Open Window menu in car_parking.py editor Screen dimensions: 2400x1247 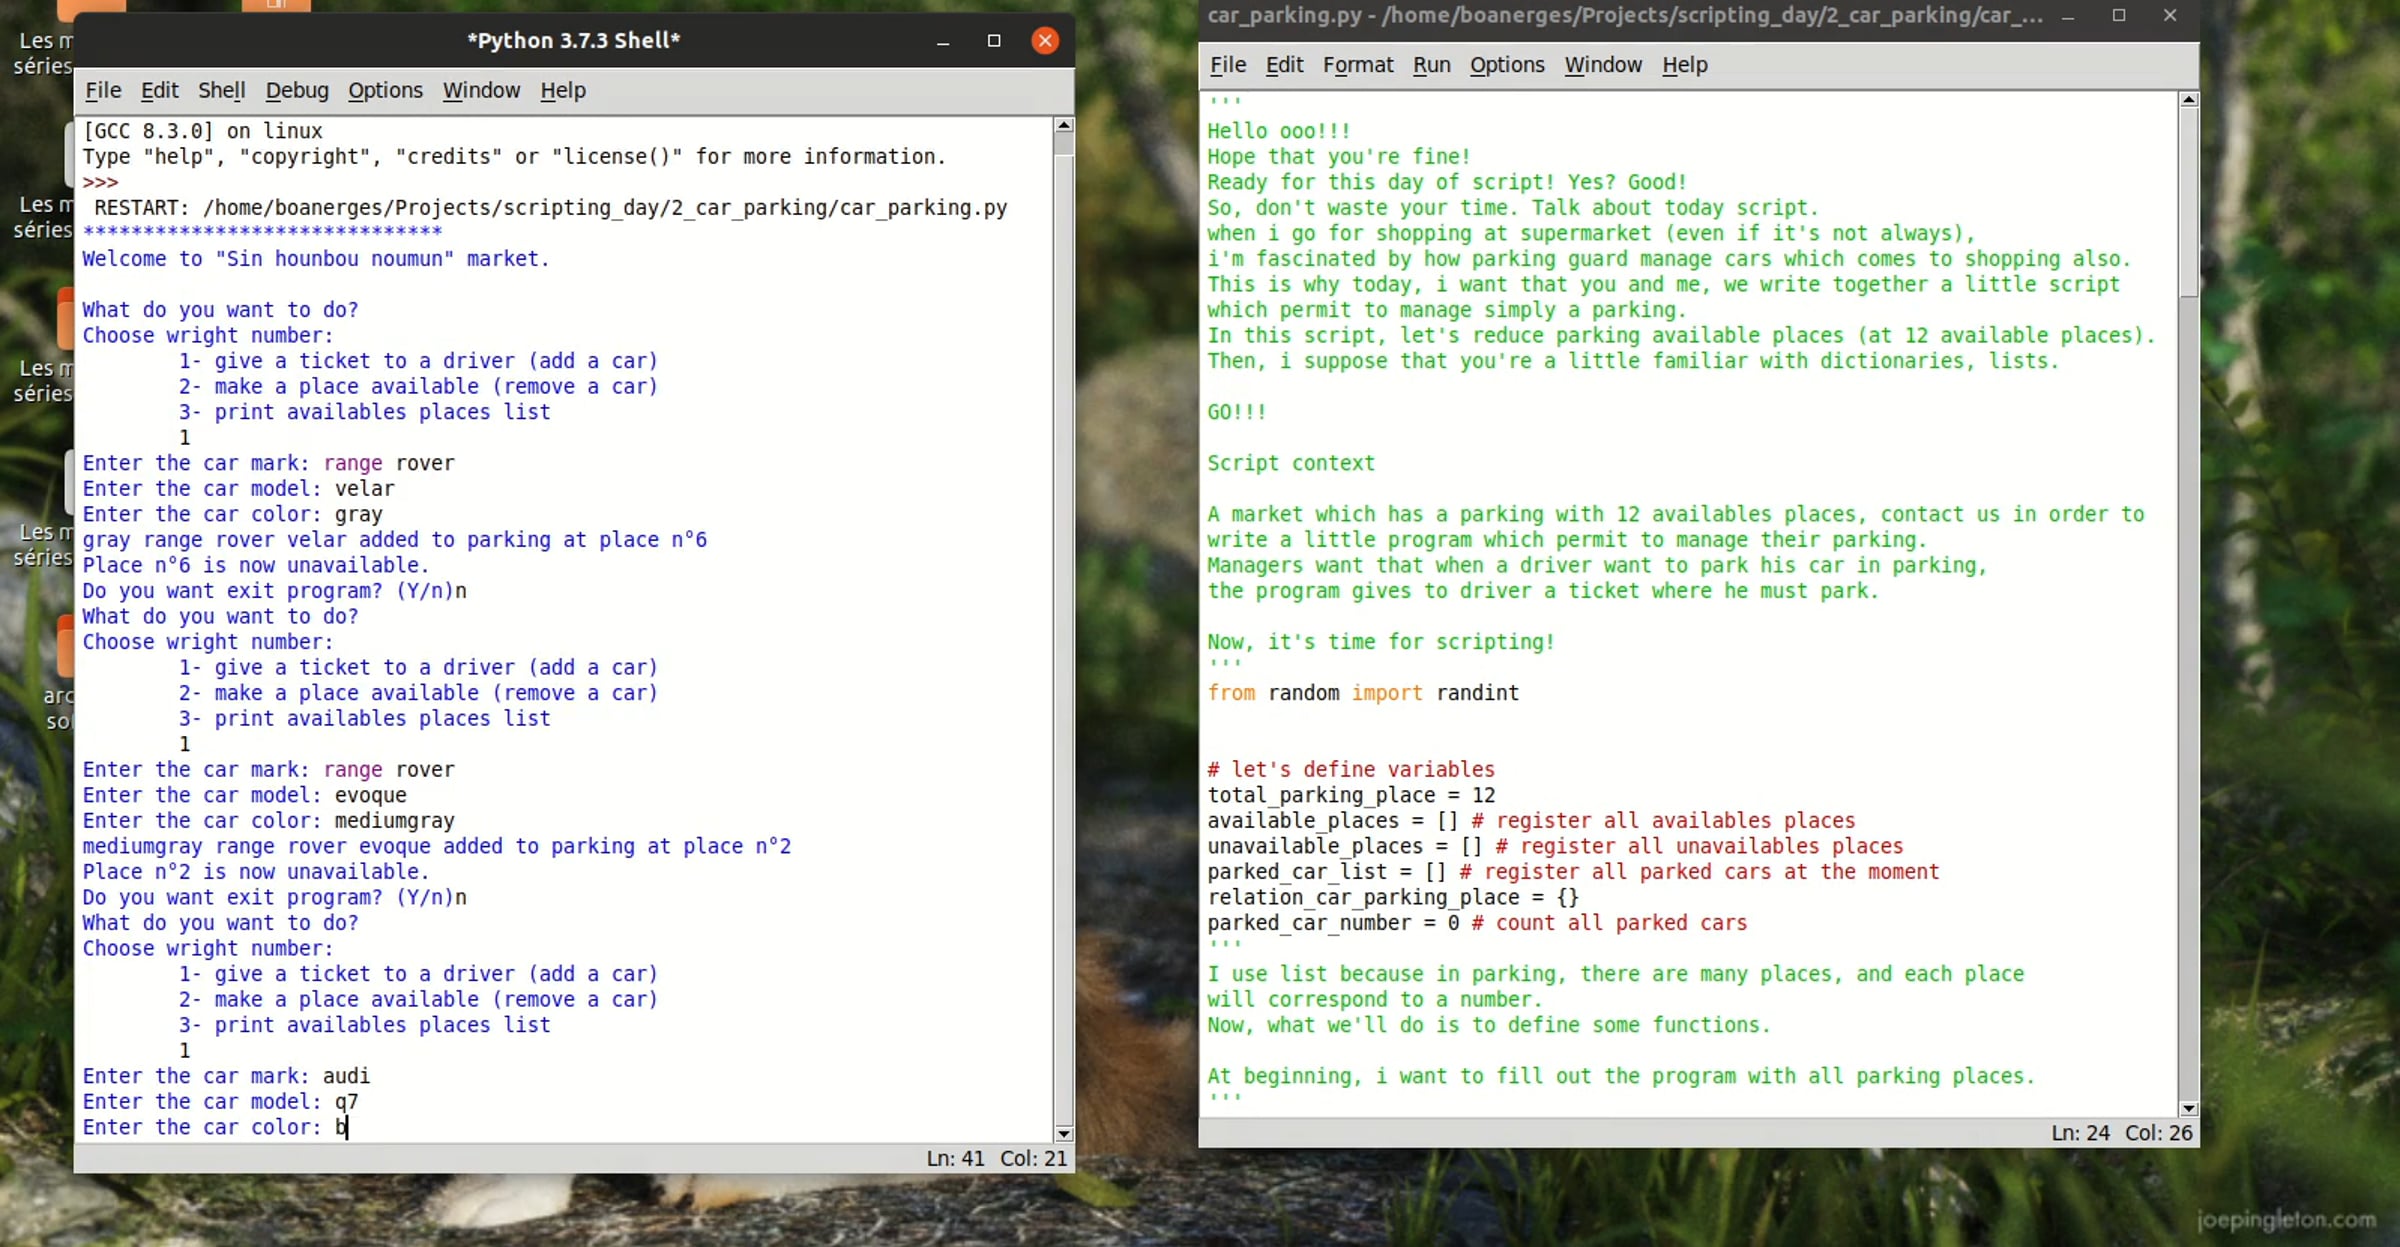tap(1602, 64)
